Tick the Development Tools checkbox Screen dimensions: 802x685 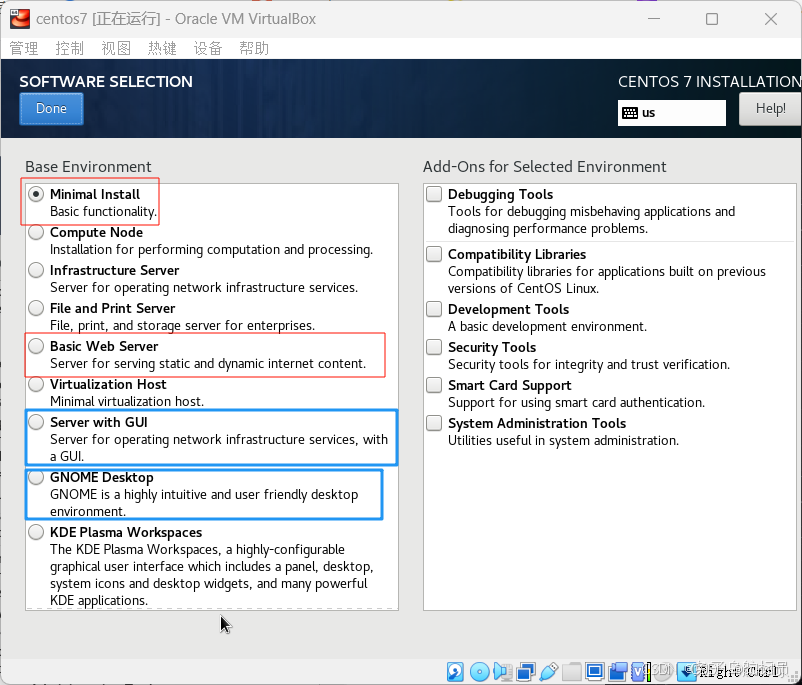coord(434,309)
